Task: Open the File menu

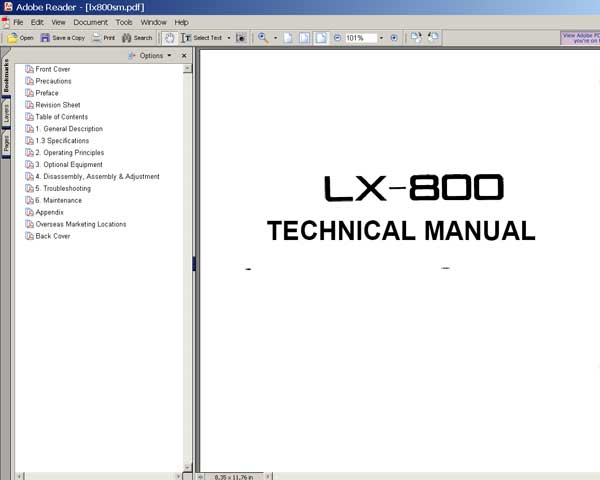Action: coord(18,22)
